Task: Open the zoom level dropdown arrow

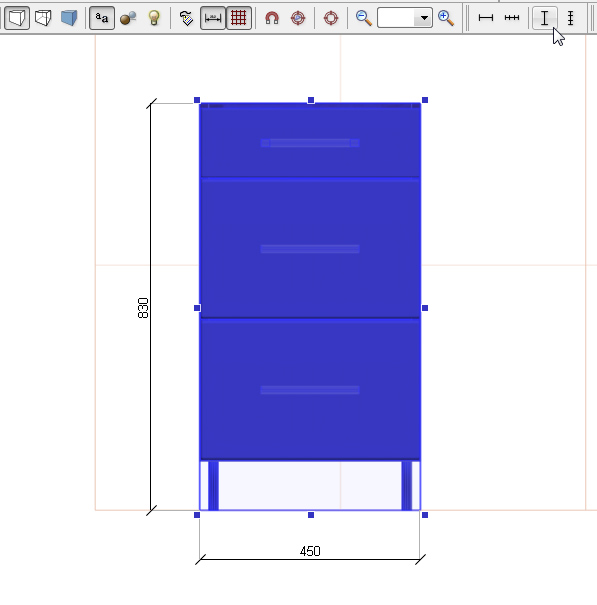Action: point(424,18)
